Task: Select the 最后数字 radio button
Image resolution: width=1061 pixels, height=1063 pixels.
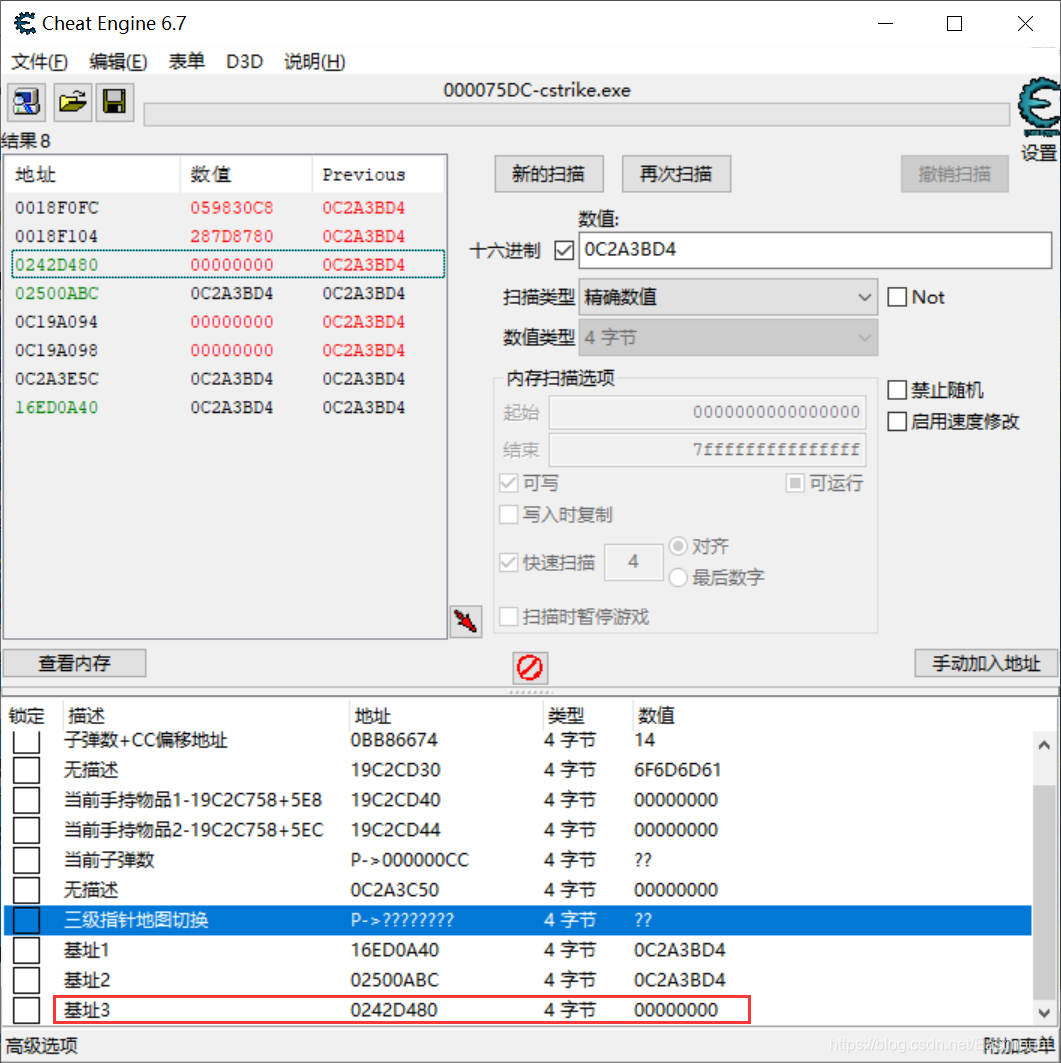Action: [x=678, y=578]
